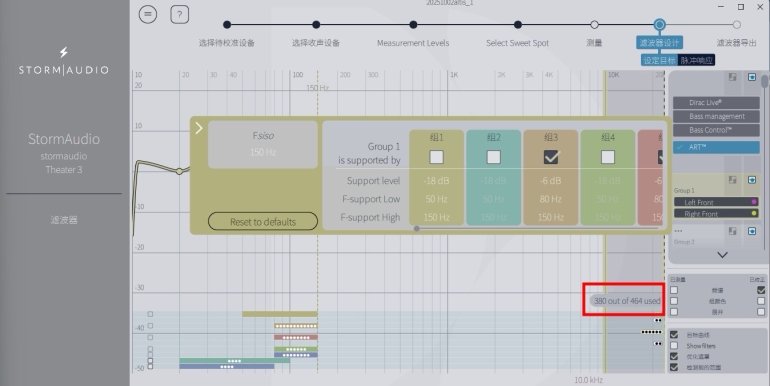Go to Measurement Levels step dot
The image size is (770, 386).
tap(413, 25)
